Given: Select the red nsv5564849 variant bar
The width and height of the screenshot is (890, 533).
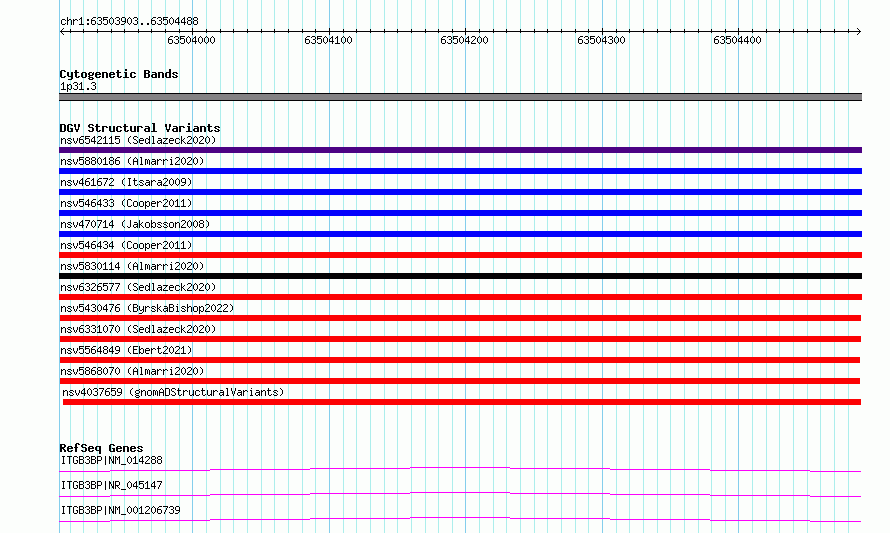Looking at the screenshot, I should coord(460,360).
